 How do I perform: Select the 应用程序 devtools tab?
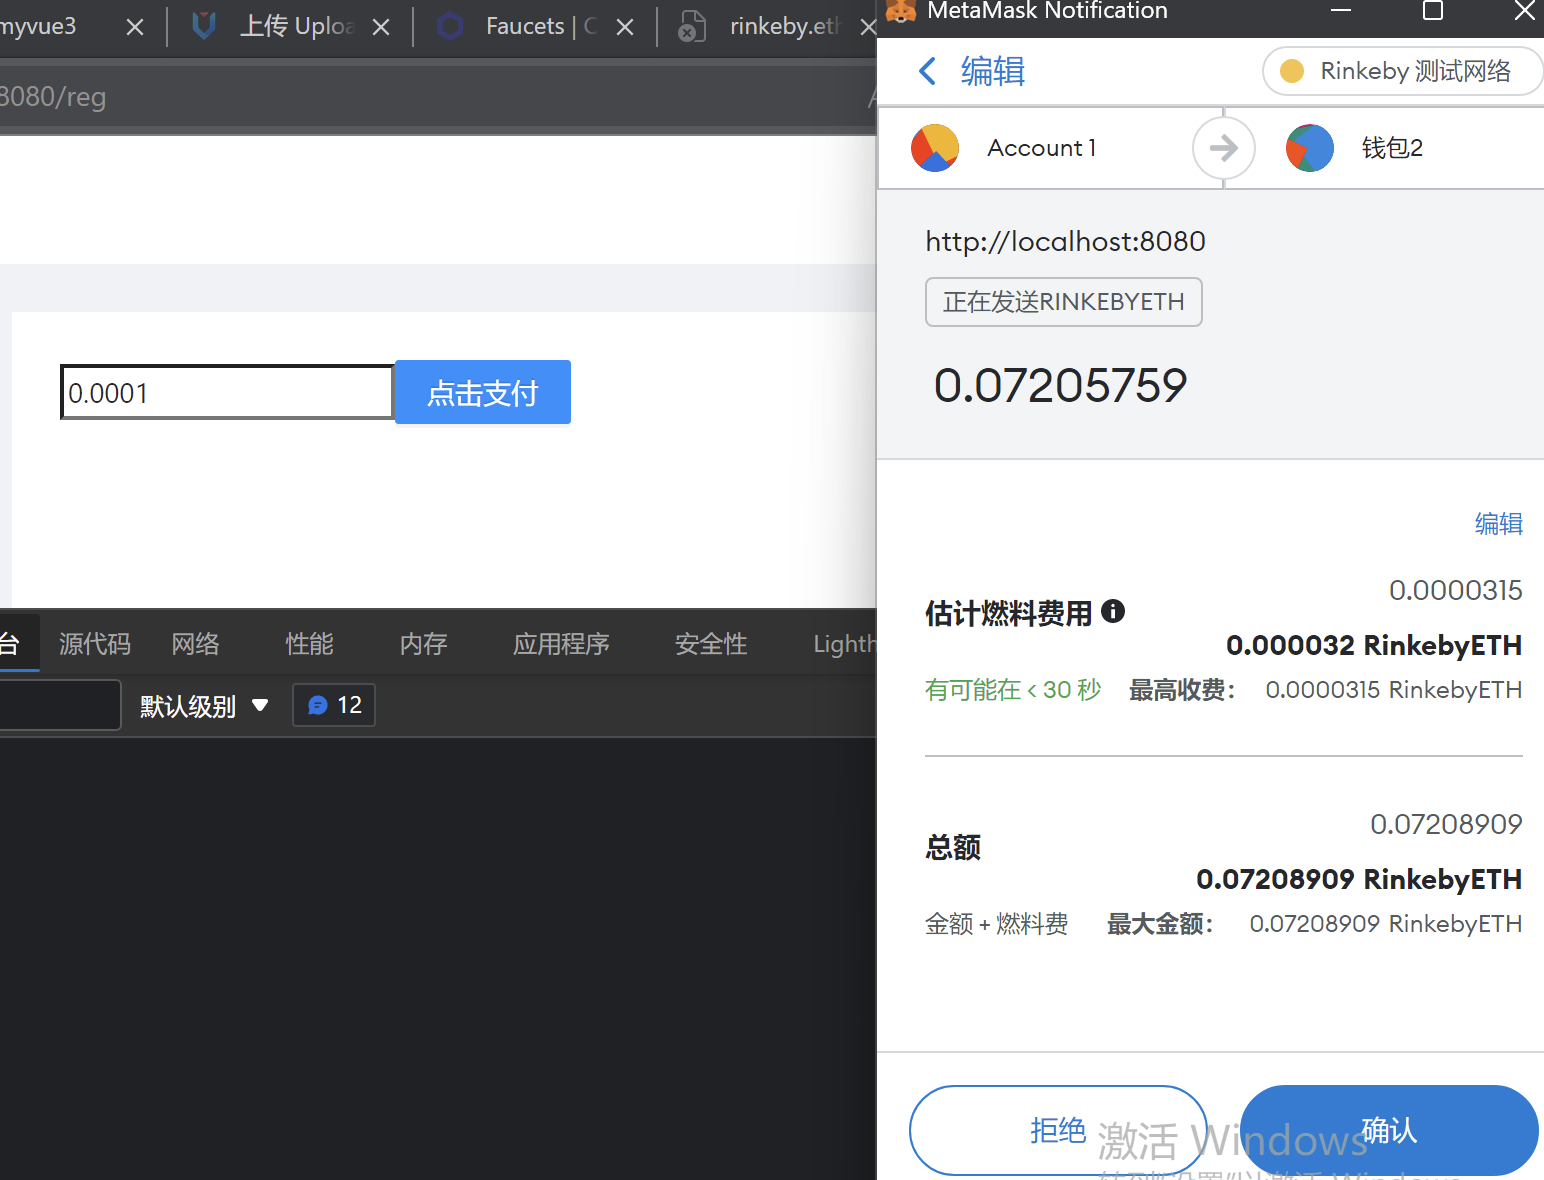point(561,643)
